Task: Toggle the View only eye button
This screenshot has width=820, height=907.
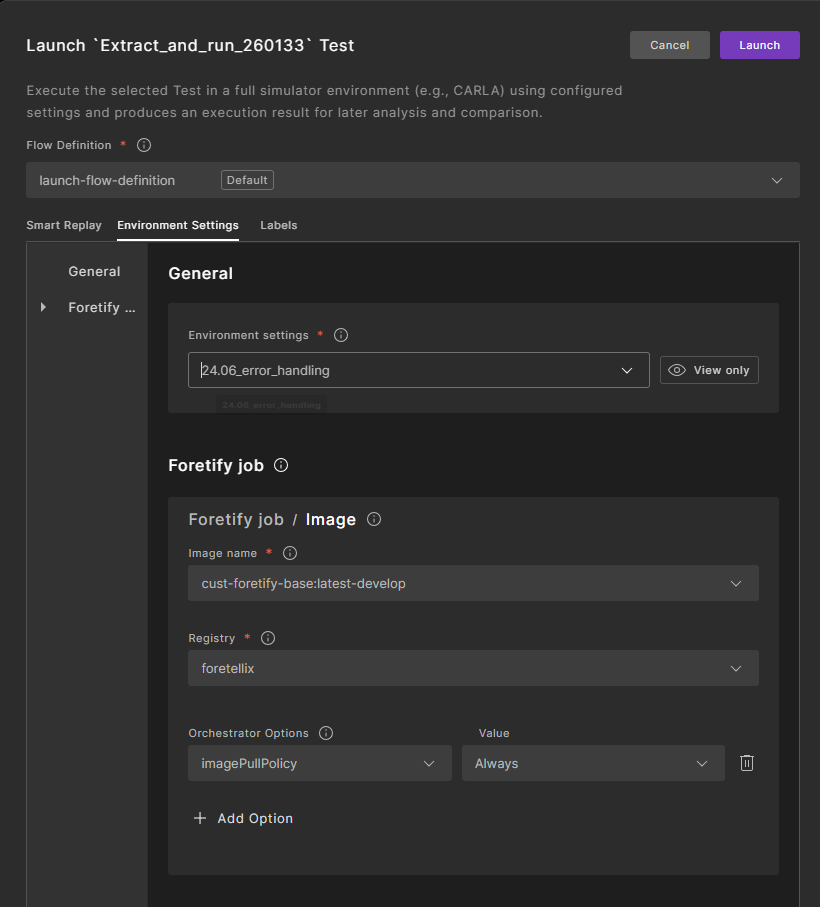Action: coord(709,370)
